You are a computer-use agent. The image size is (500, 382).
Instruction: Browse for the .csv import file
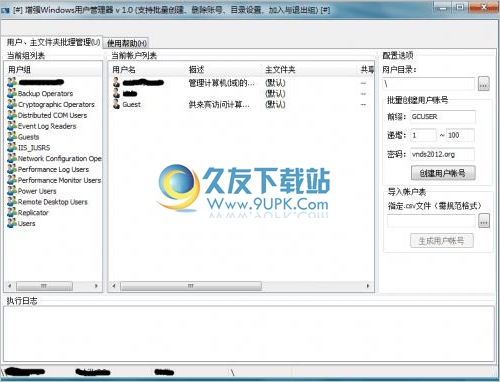(x=484, y=221)
